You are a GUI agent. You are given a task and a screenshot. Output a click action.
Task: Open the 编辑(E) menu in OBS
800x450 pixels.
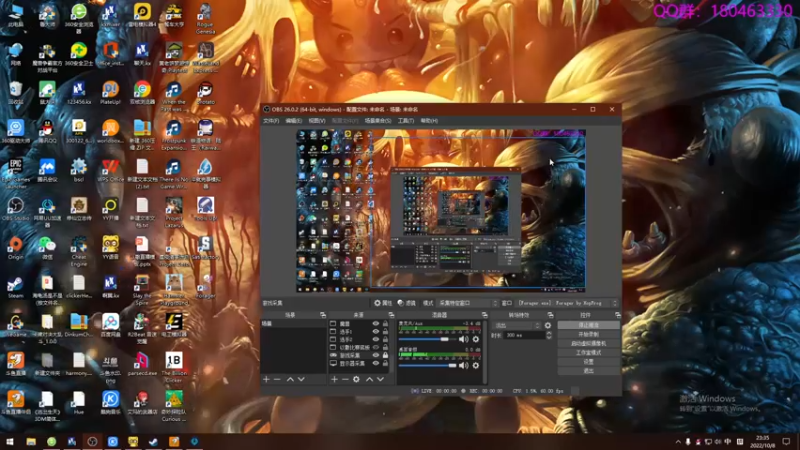[293, 121]
